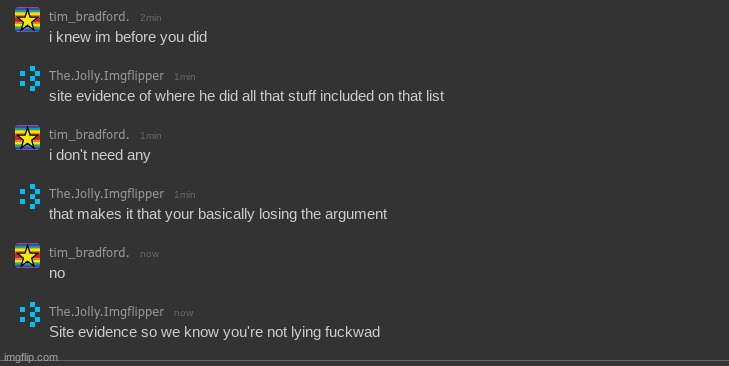Viewport: 729px width, 366px height.
Task: Click the rainbow star avatar beside the 2min comment
Action: tap(27, 20)
